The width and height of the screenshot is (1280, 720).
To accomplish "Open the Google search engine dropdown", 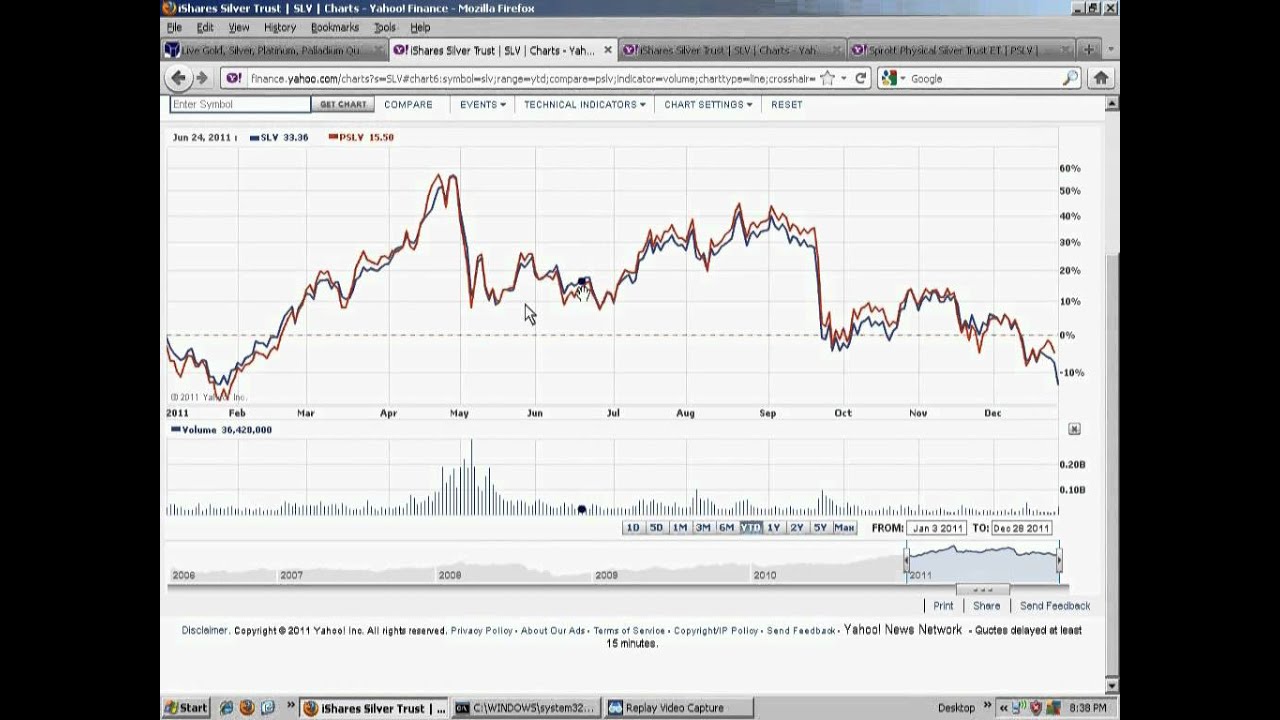I will pyautogui.click(x=903, y=78).
